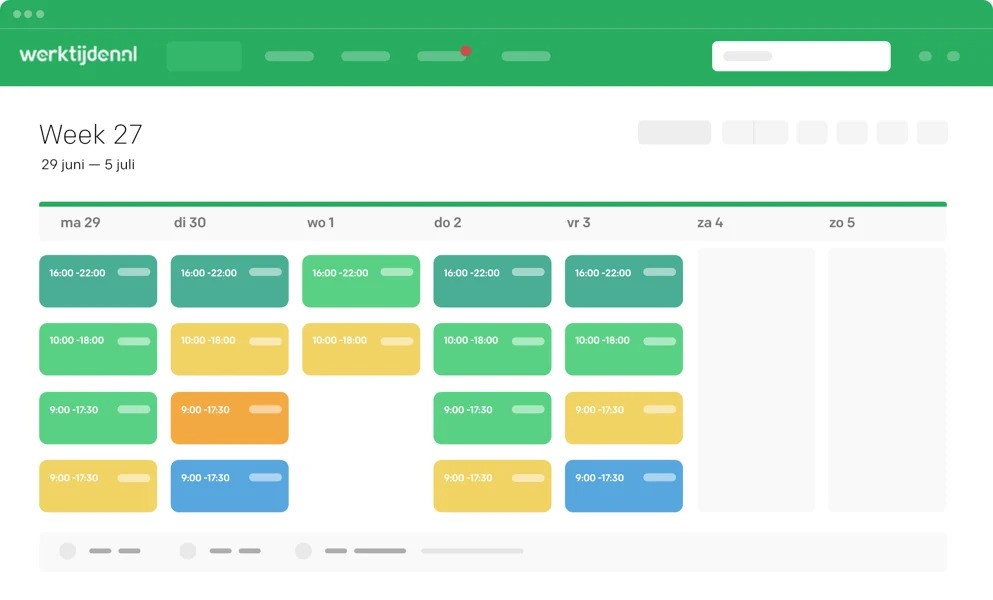Select Wednesday's green 16:00-22:00 shift card
Viewport: 993px width, 600px height.
[360, 281]
